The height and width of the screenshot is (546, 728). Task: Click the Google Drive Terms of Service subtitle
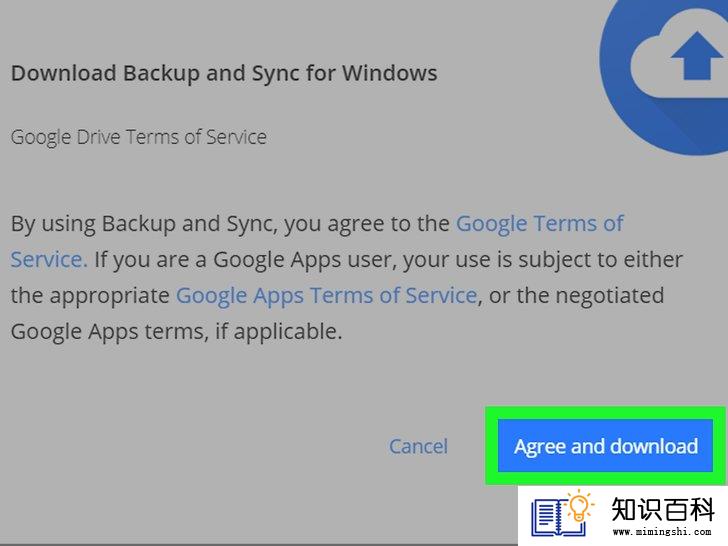[139, 137]
